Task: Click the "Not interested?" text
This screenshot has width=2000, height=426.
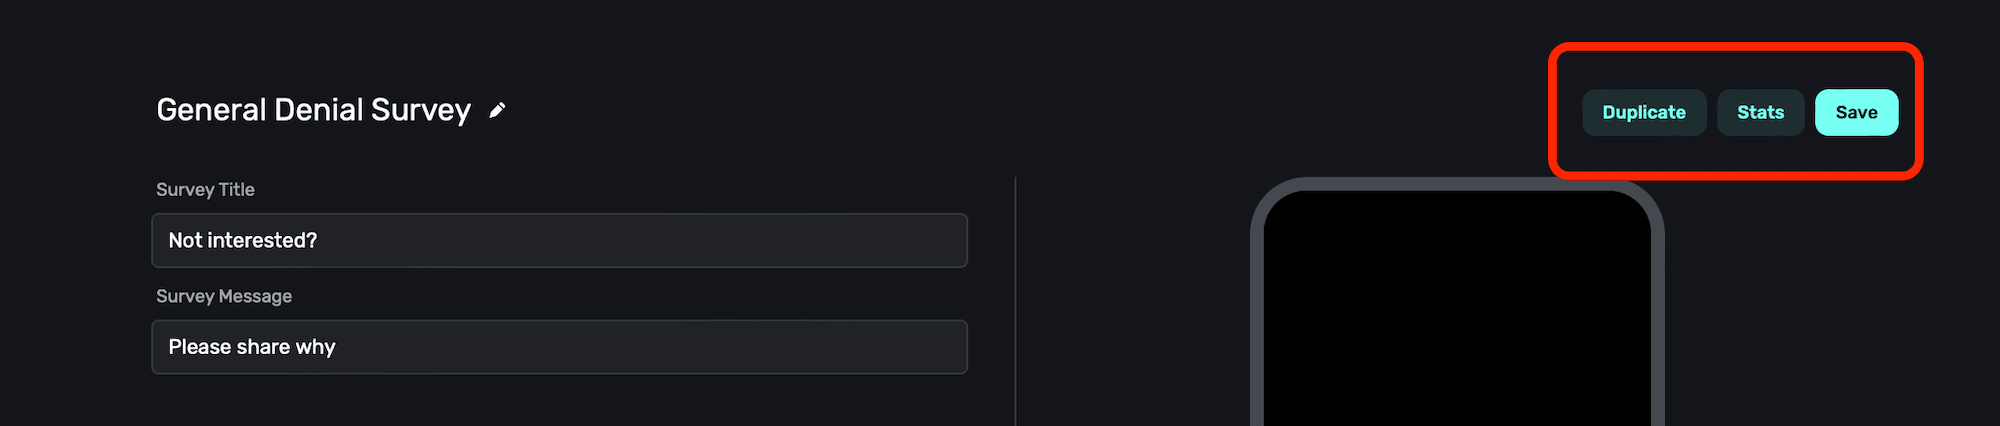Action: (x=243, y=241)
